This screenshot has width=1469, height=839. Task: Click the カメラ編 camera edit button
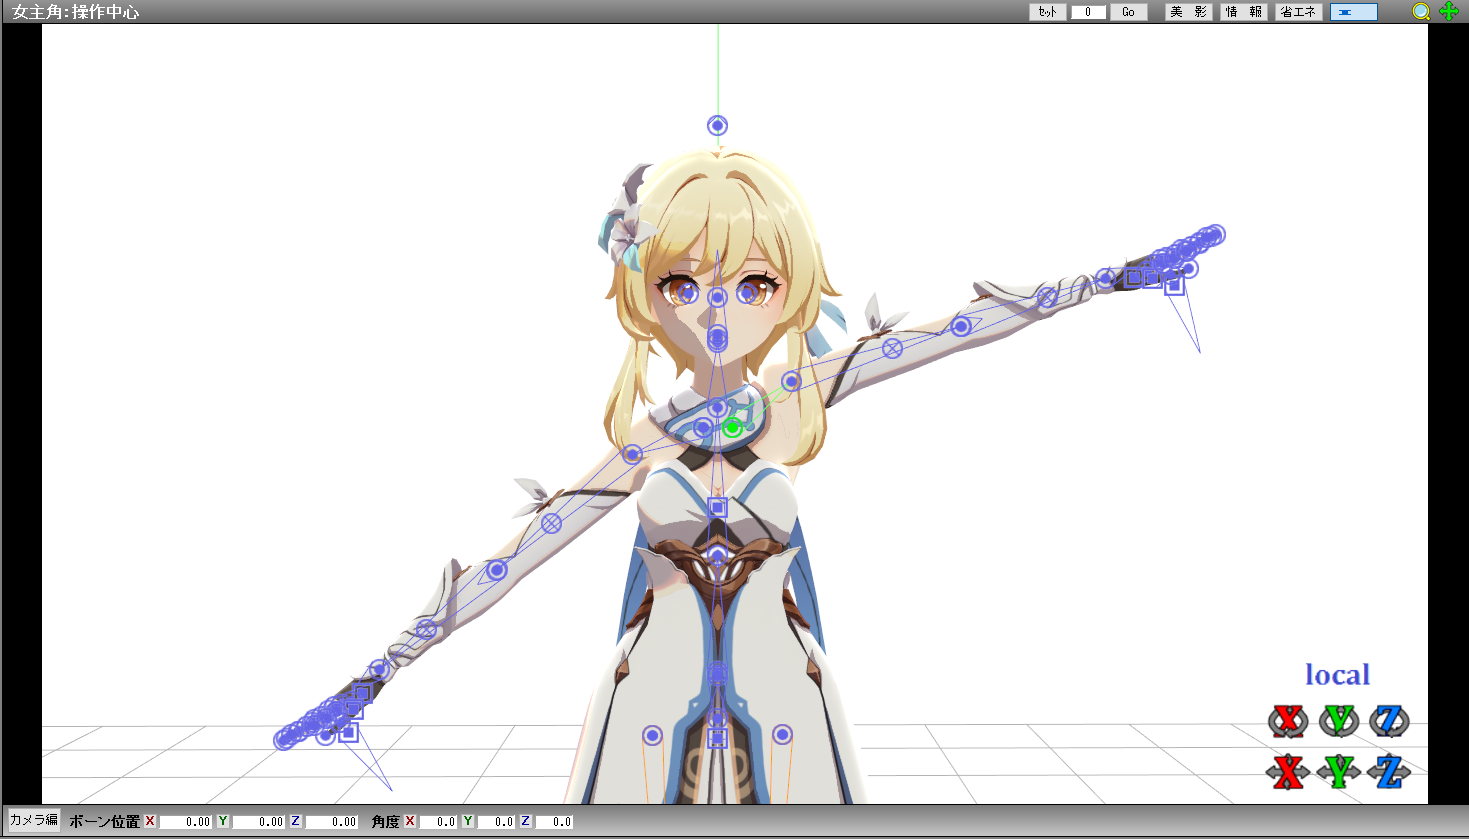pyautogui.click(x=34, y=820)
